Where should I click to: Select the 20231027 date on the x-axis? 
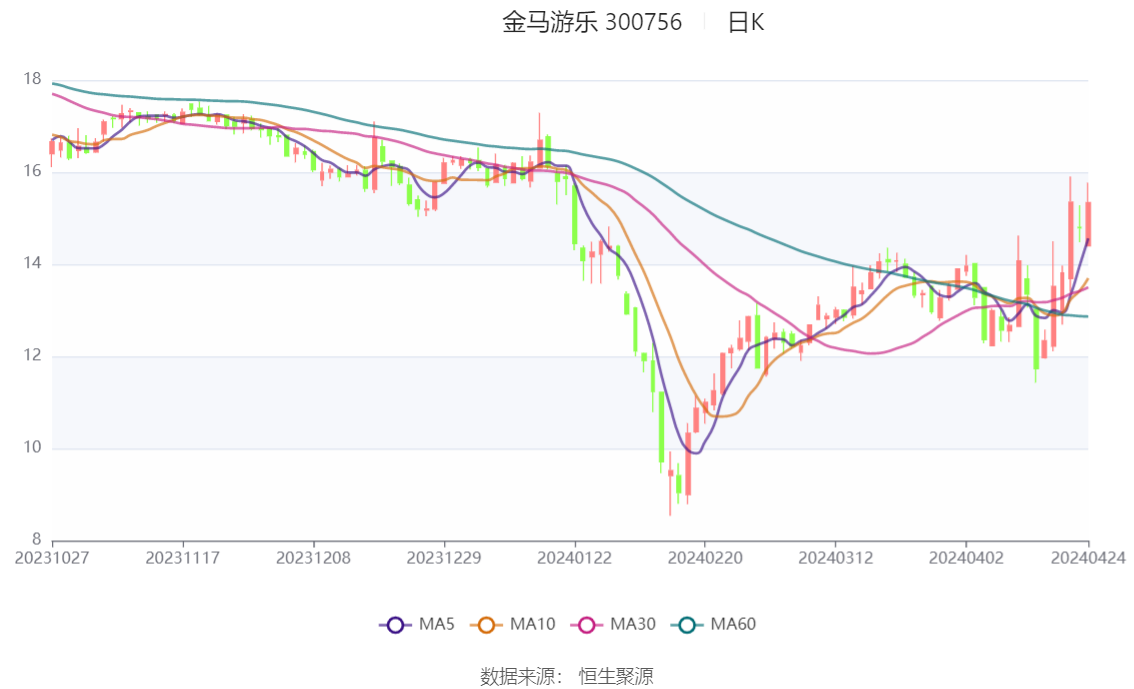click(52, 557)
